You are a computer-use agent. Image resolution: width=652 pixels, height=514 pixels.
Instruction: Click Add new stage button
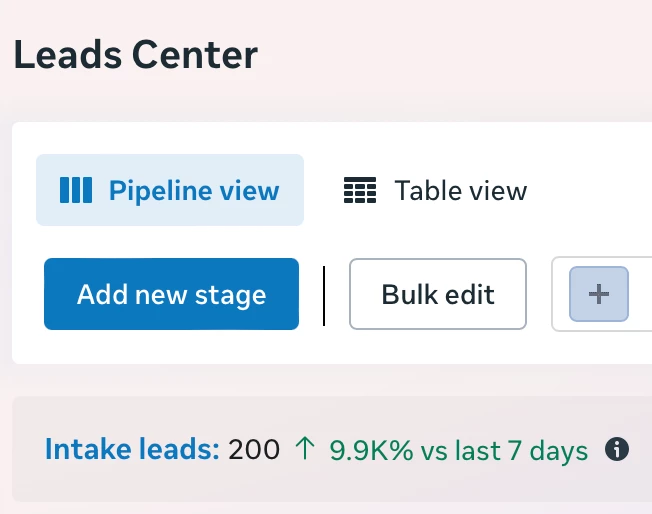pos(171,294)
